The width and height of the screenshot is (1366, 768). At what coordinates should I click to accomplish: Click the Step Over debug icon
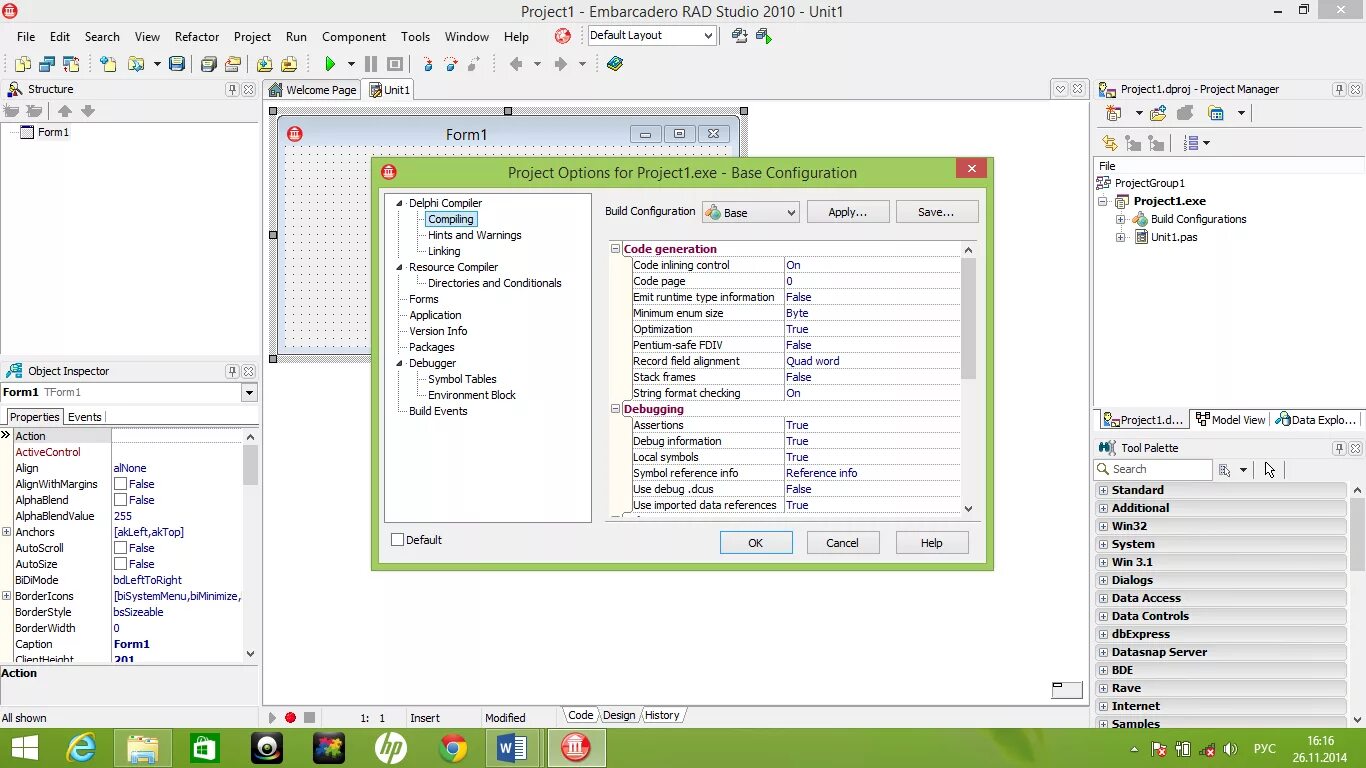tap(451, 64)
